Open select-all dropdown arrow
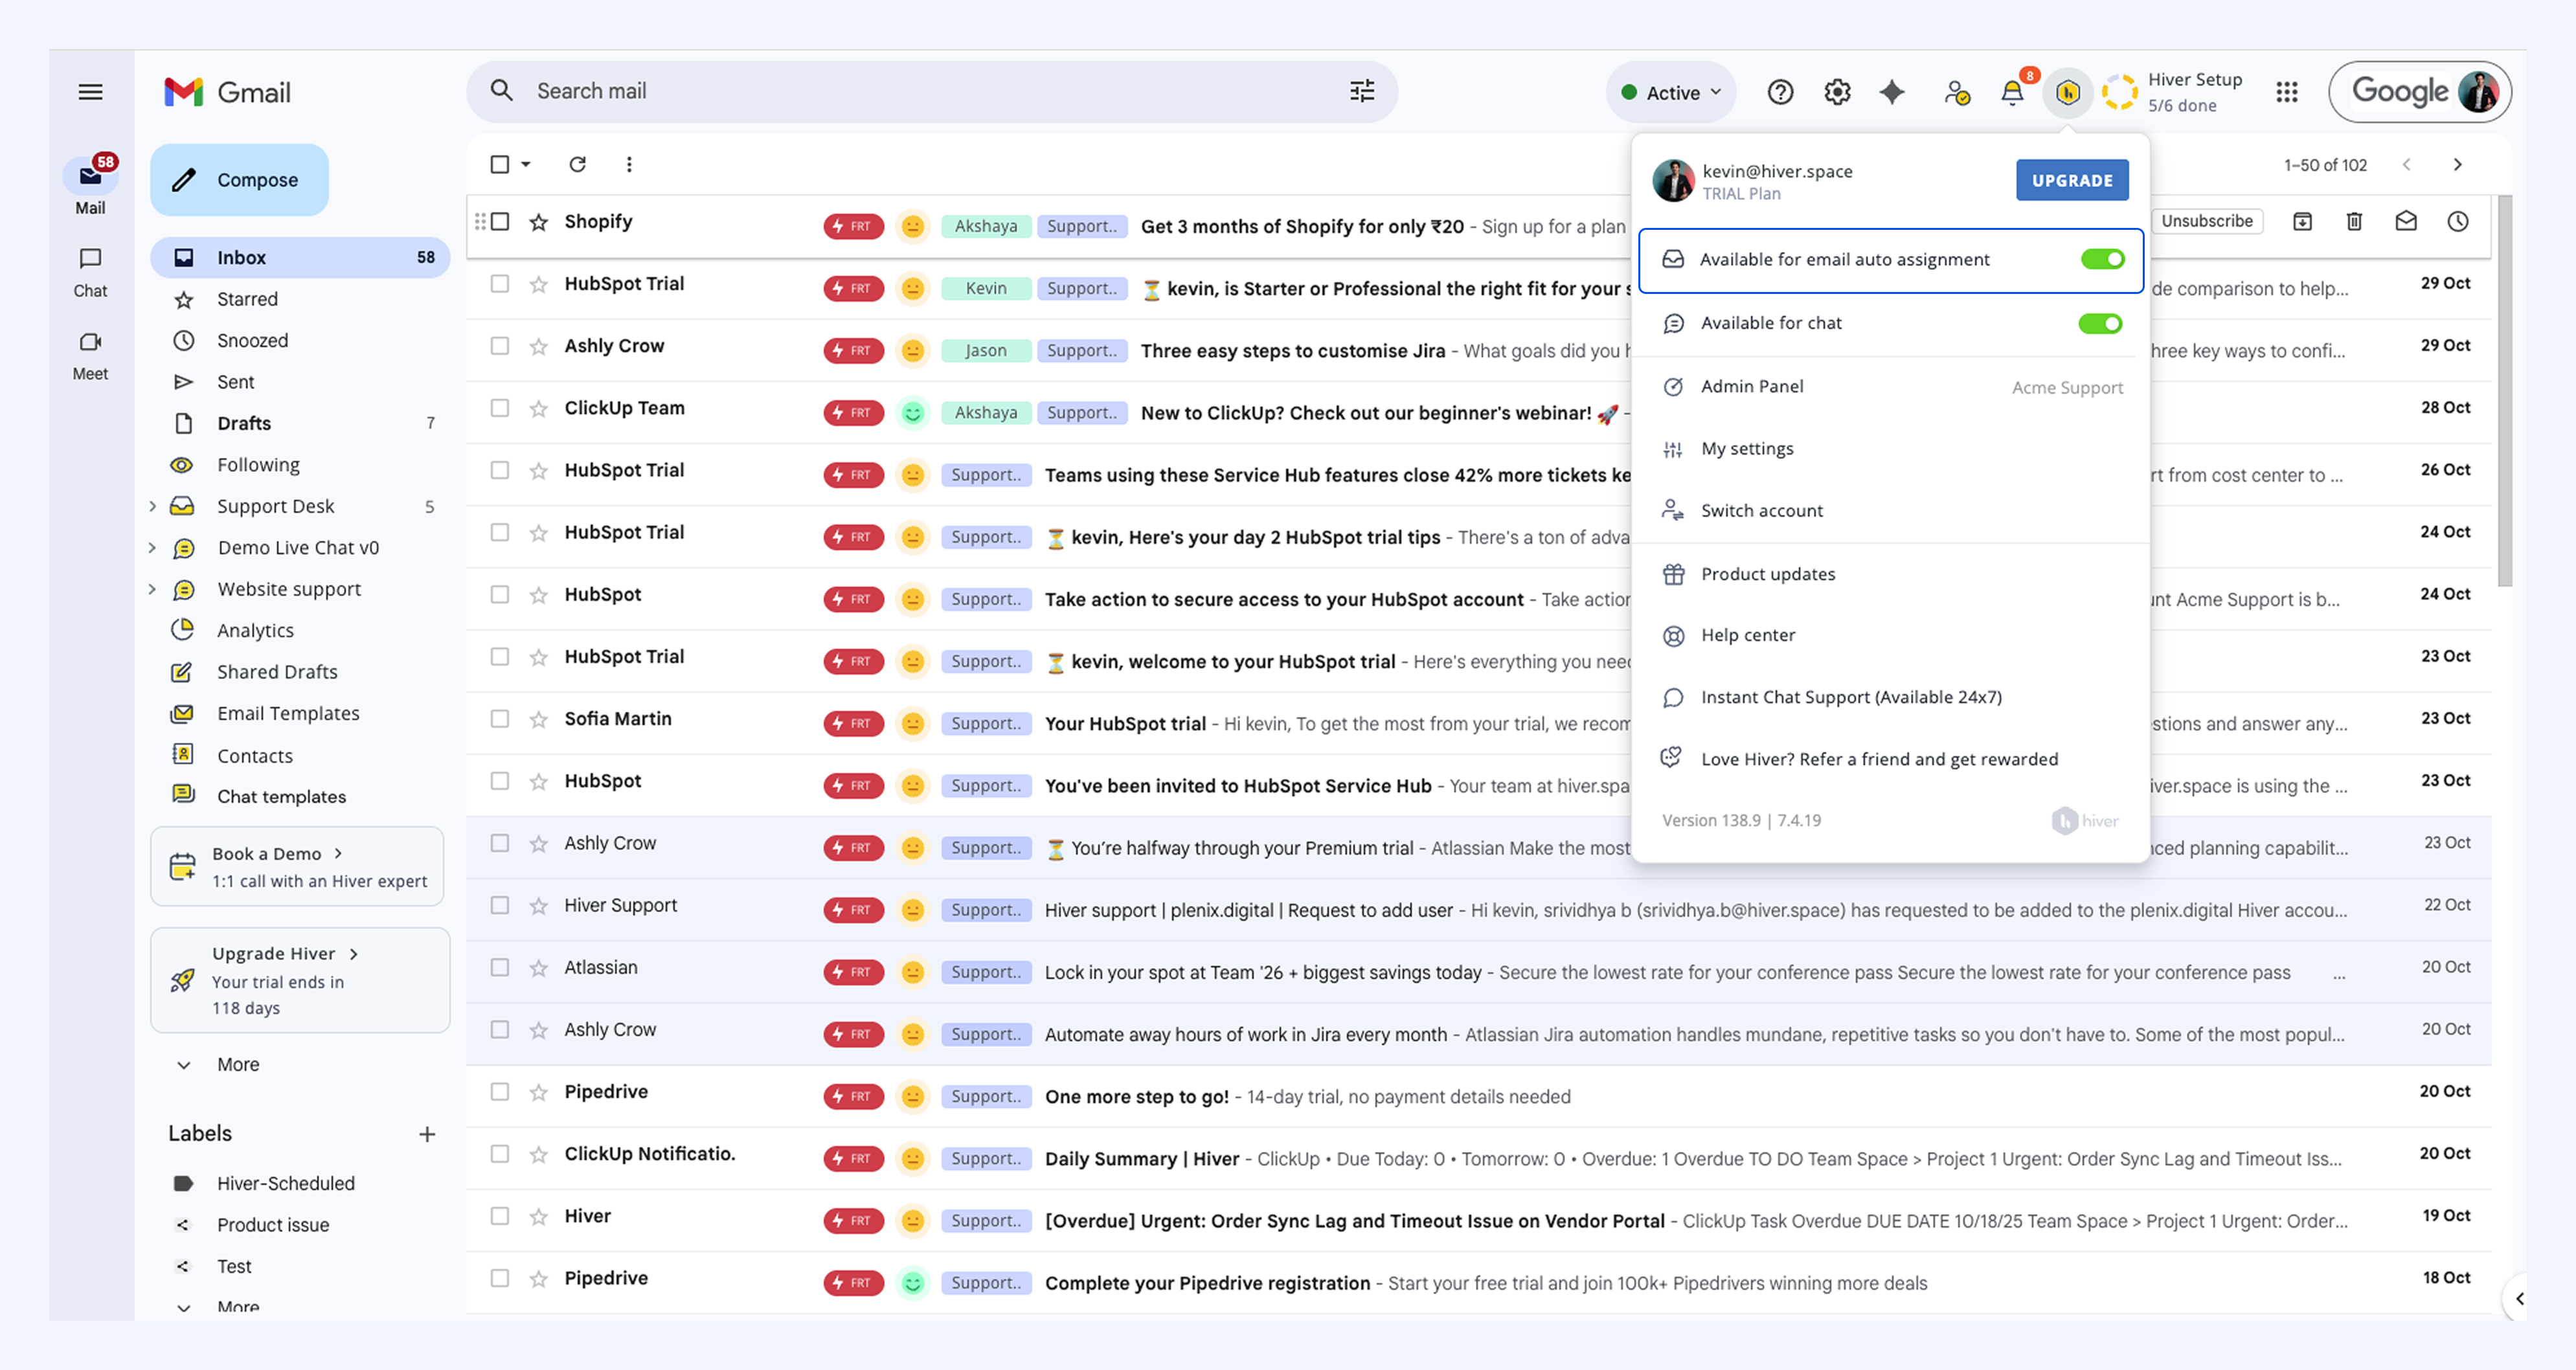This screenshot has height=1370, width=2576. 526,164
